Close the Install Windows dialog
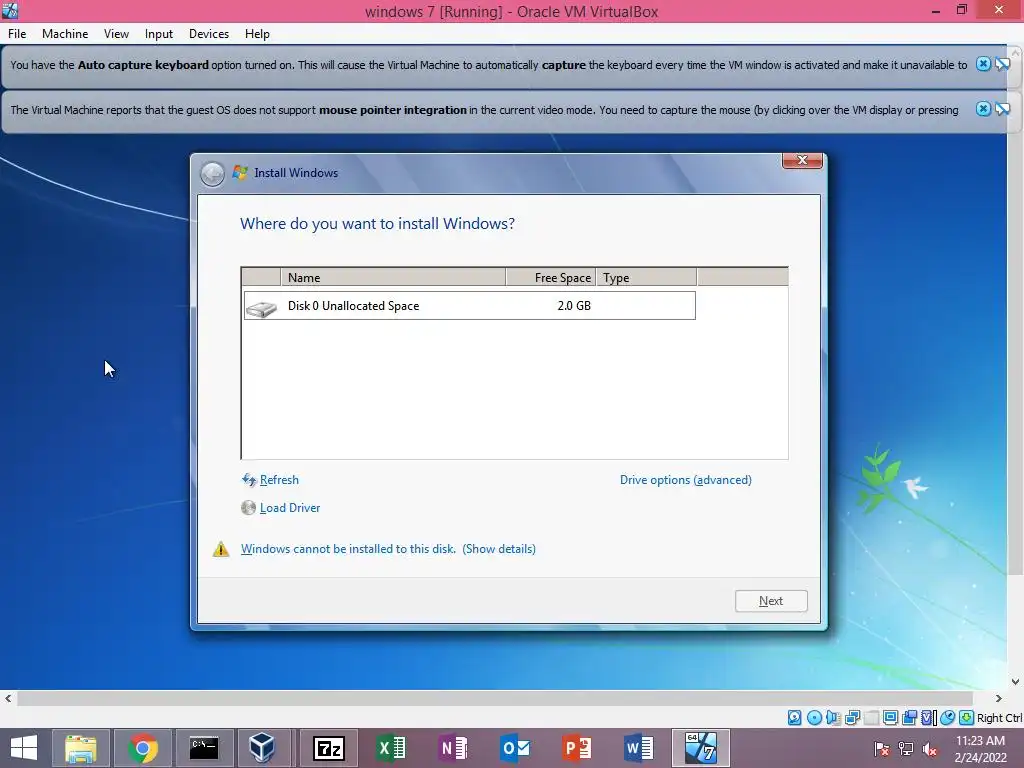Screen dimensions: 1024x768 pyautogui.click(x=803, y=160)
